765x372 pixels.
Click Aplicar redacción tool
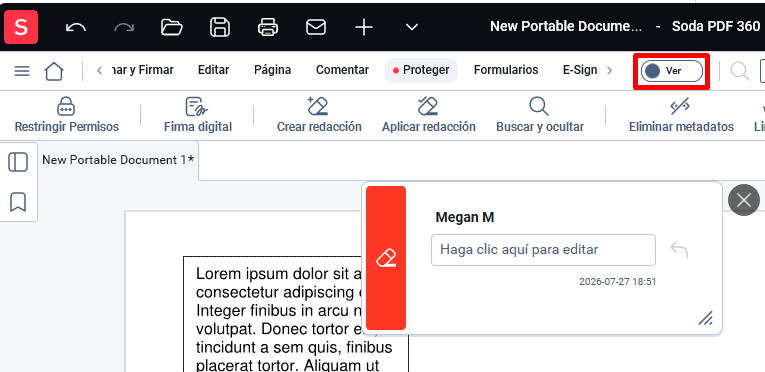[428, 115]
